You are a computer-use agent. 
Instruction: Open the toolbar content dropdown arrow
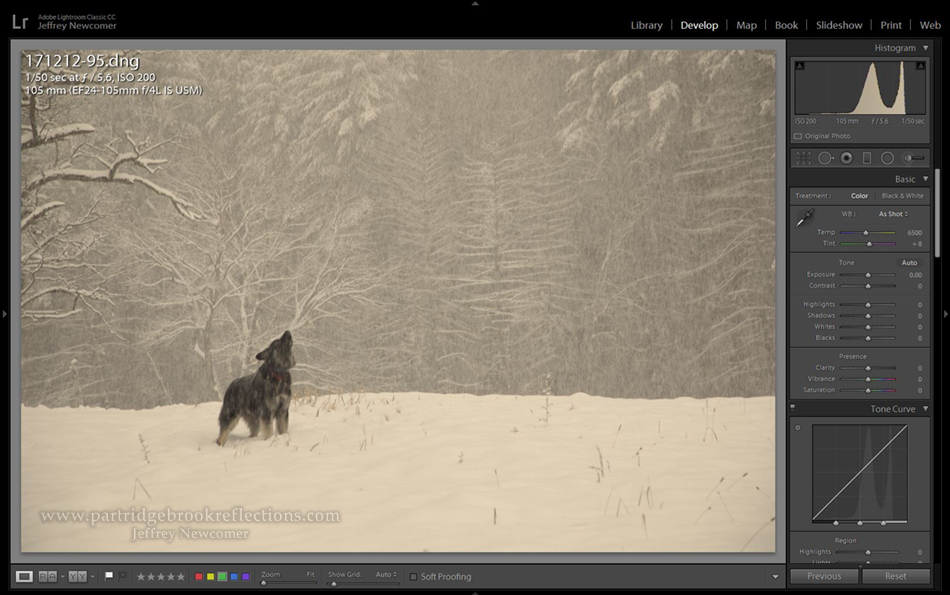(x=775, y=577)
